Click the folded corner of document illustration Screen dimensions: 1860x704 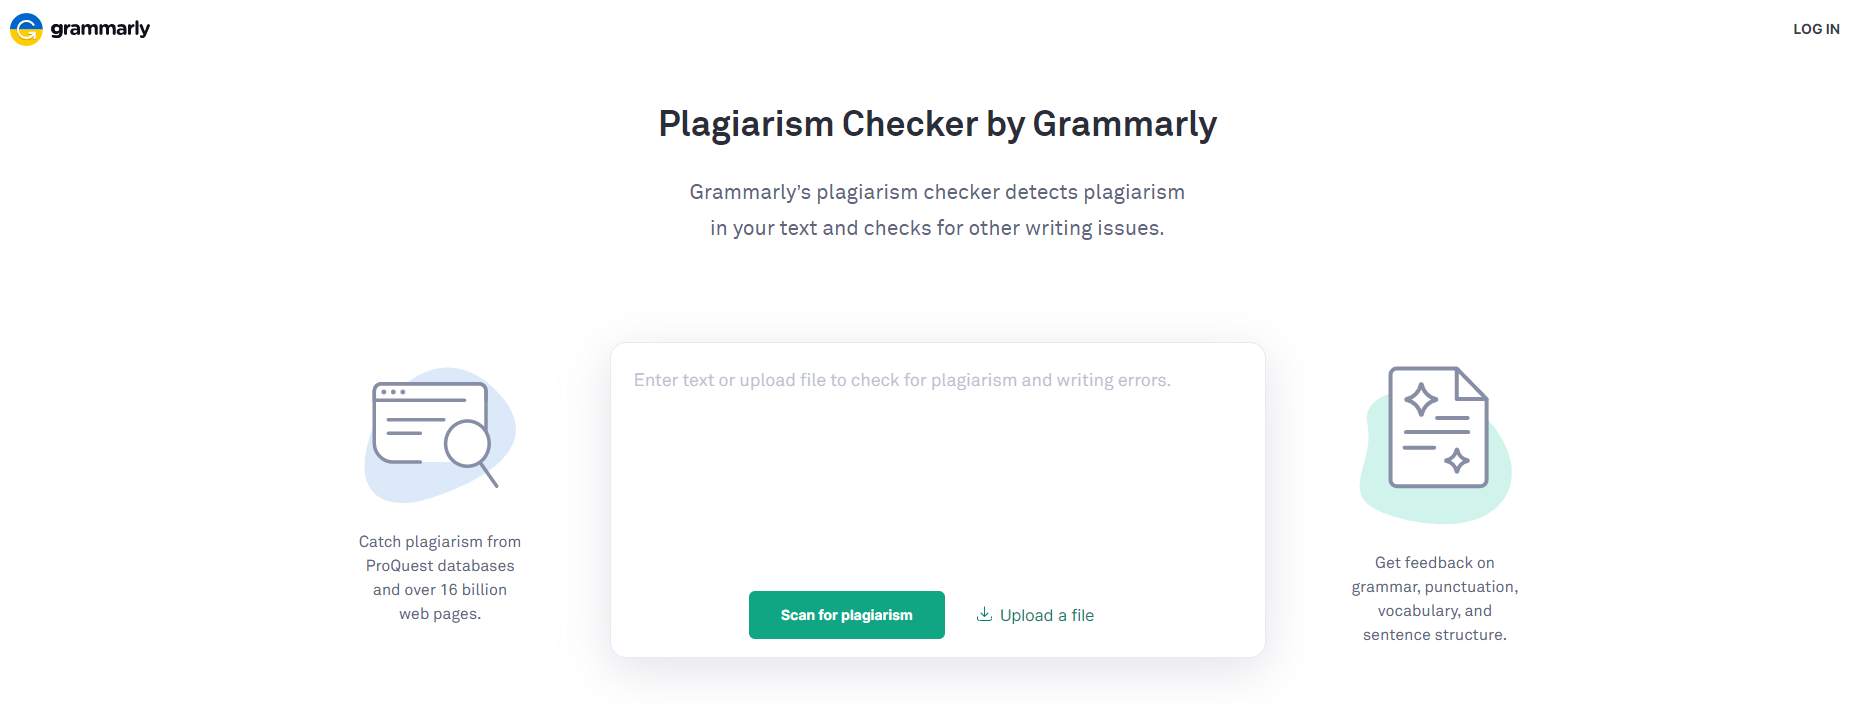(1472, 383)
